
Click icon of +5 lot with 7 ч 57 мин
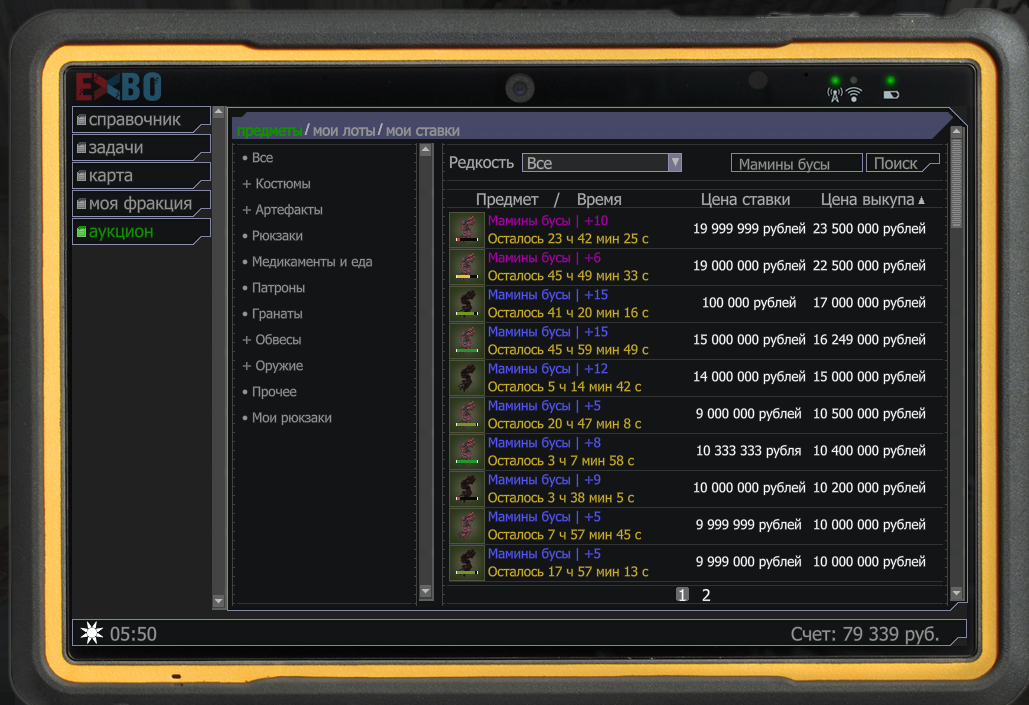click(x=467, y=525)
